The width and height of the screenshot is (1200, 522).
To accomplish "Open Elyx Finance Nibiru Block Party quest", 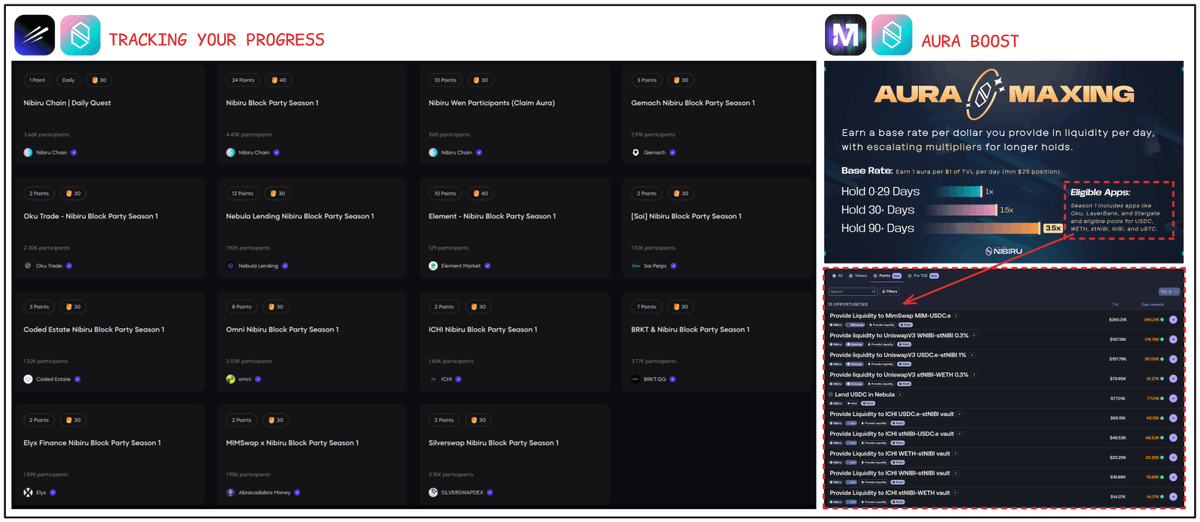I will (108, 454).
